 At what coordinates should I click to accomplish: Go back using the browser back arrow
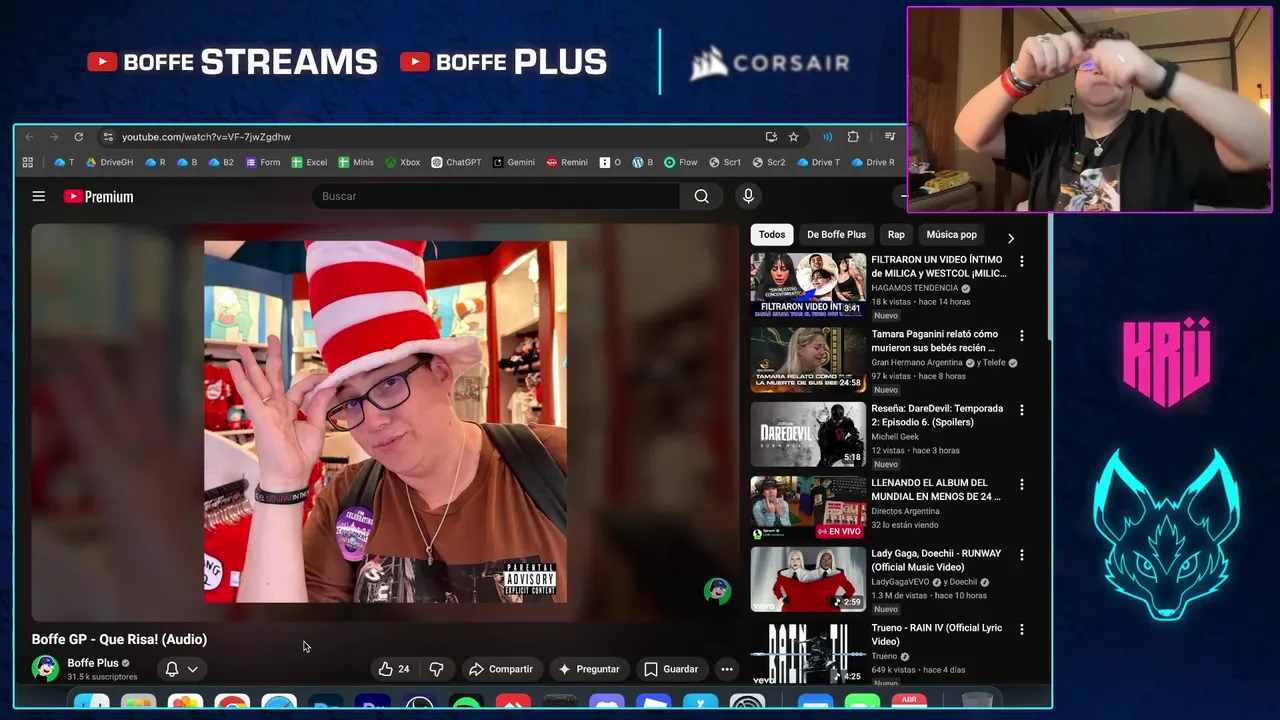(x=29, y=137)
